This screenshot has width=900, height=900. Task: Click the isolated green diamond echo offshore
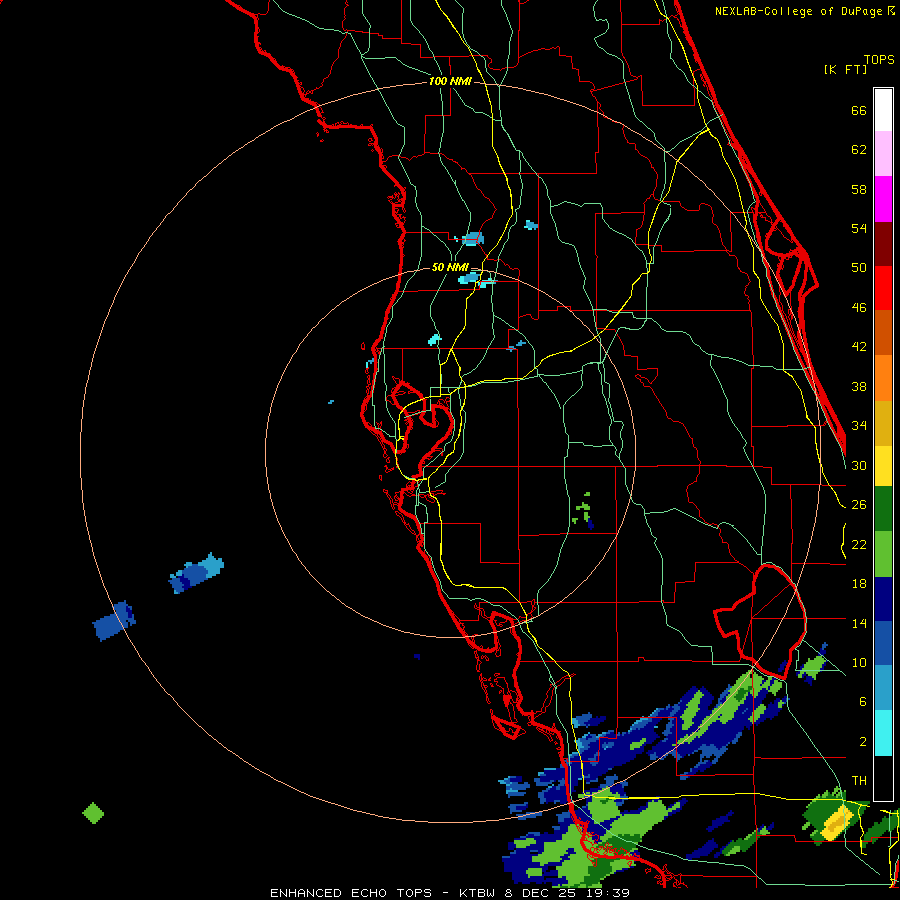(x=93, y=813)
